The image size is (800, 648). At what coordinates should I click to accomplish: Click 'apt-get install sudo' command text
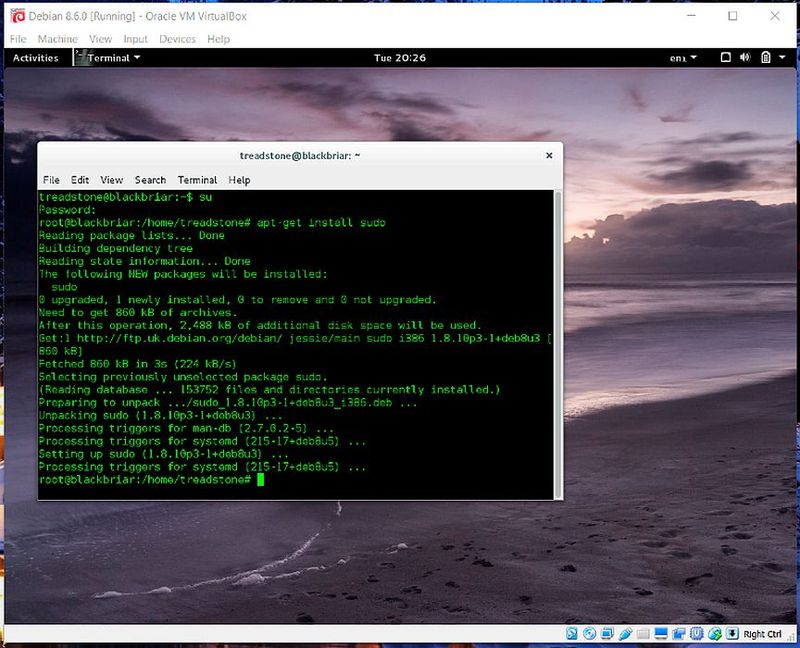tap(321, 223)
